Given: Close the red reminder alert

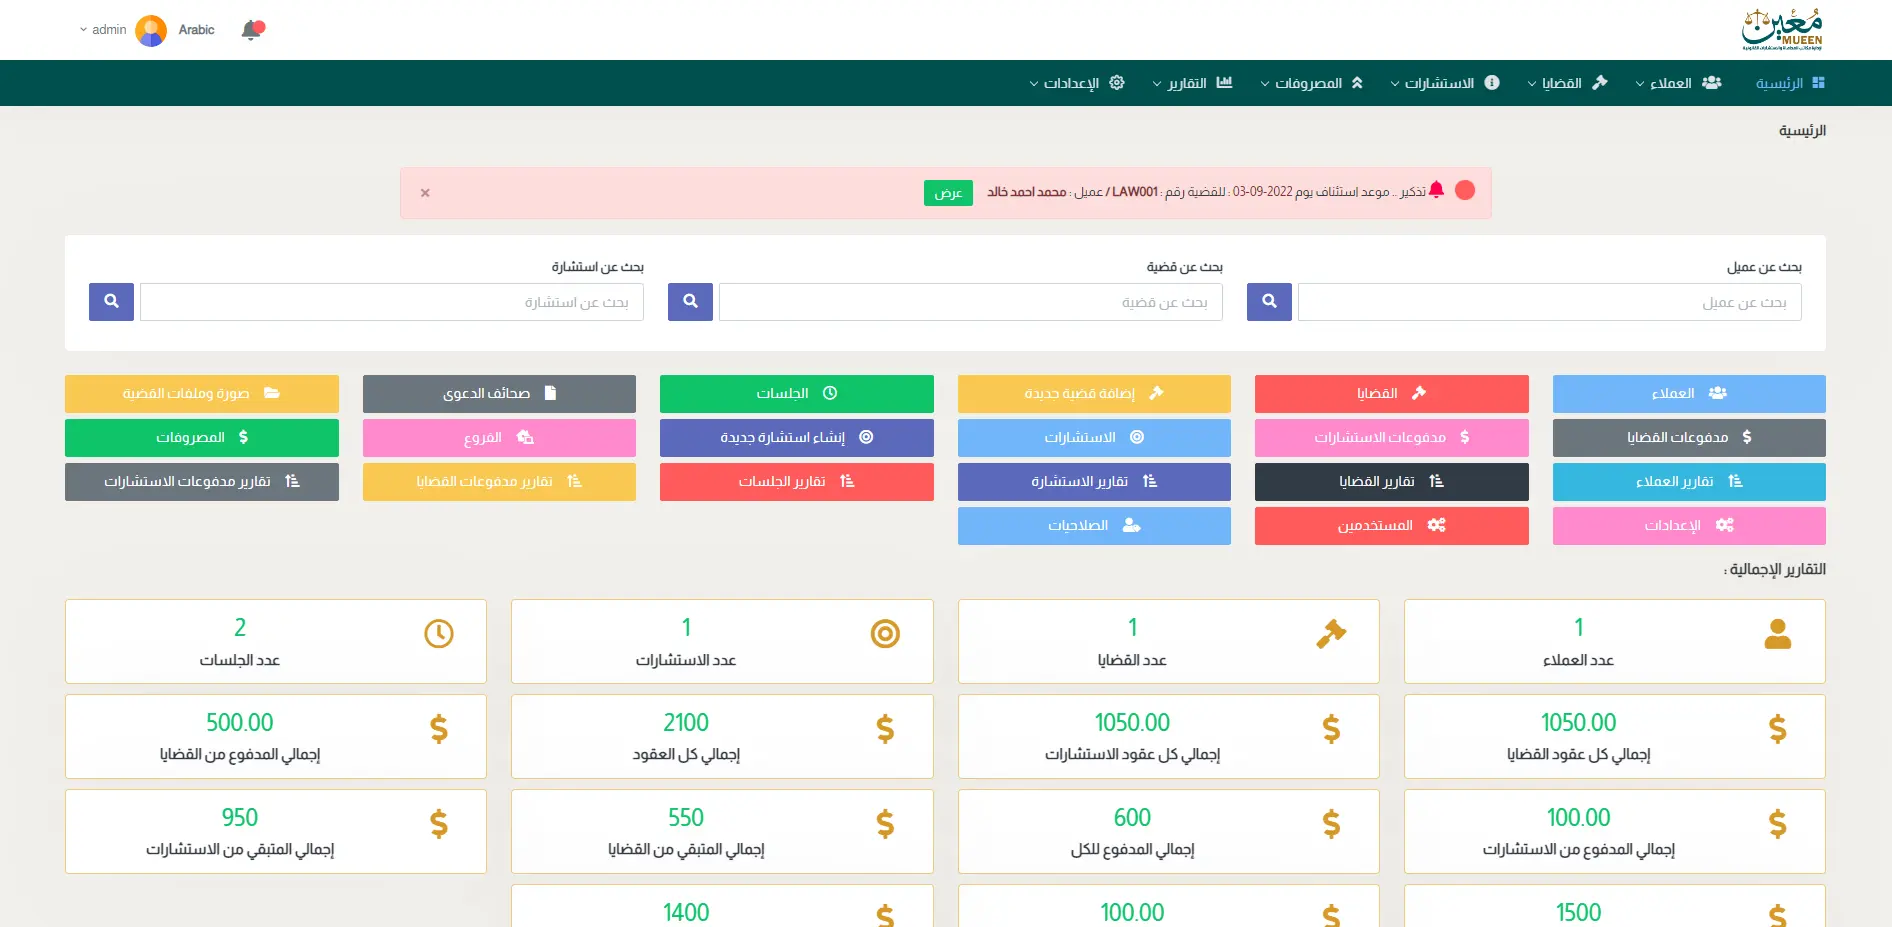Looking at the screenshot, I should [x=425, y=193].
